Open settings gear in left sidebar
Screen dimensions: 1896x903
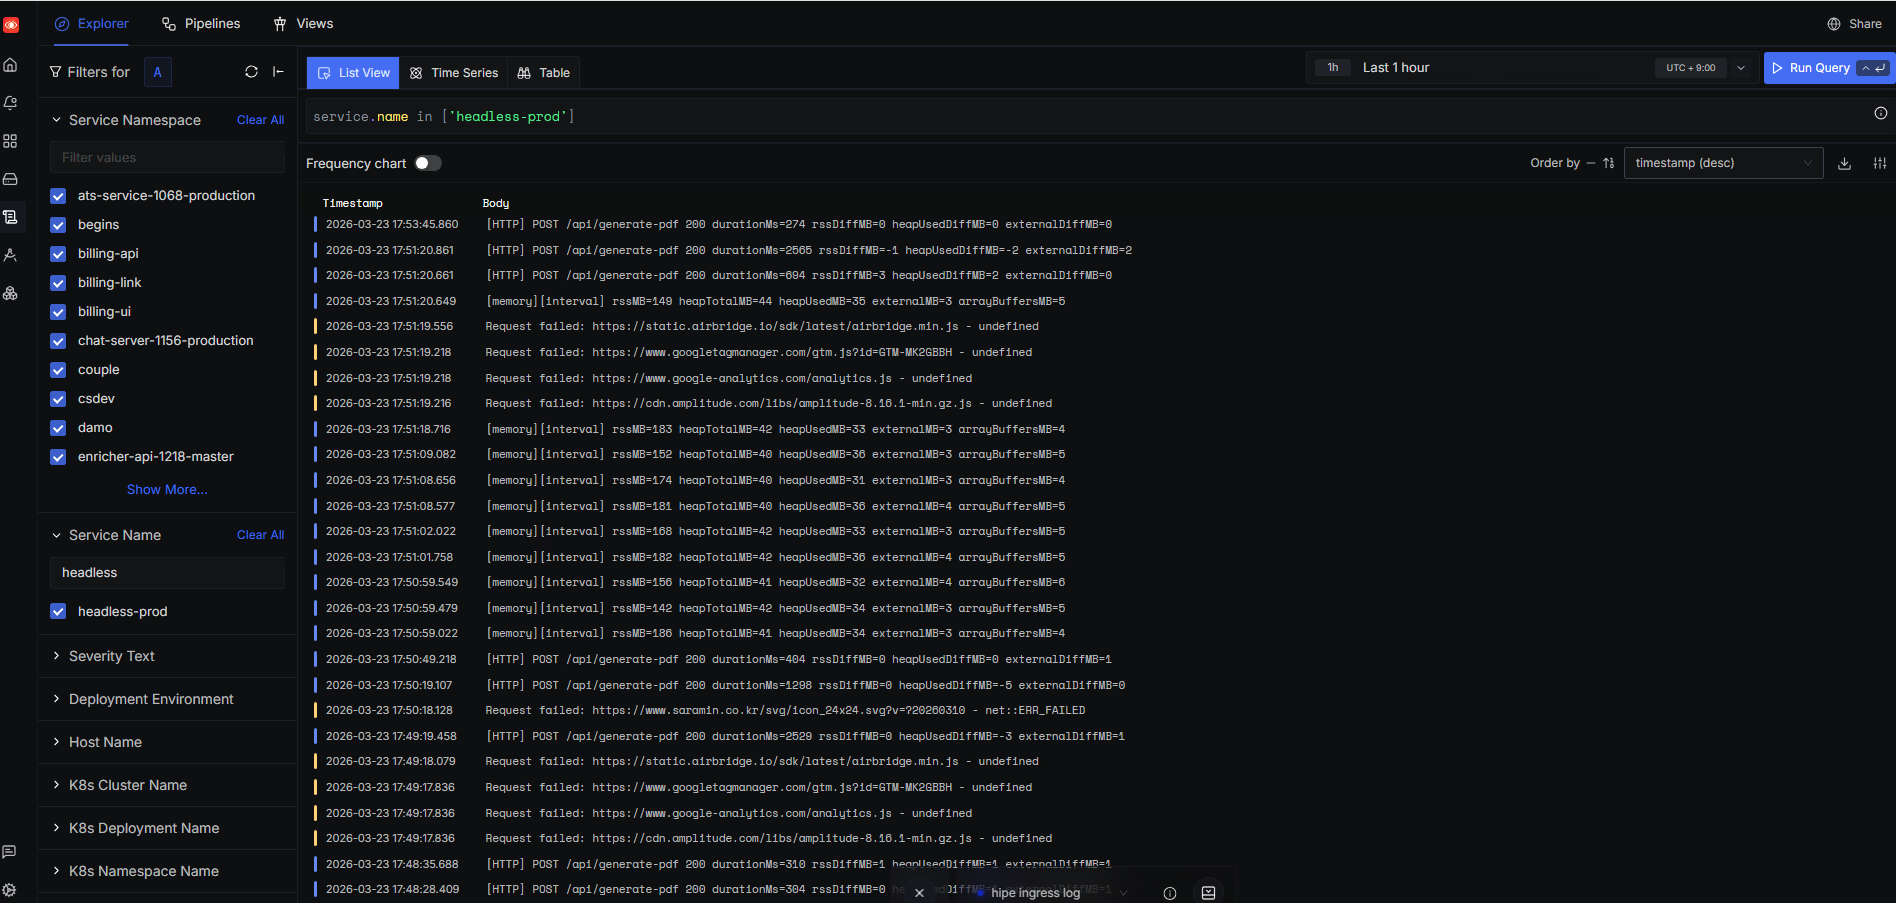click(x=10, y=889)
